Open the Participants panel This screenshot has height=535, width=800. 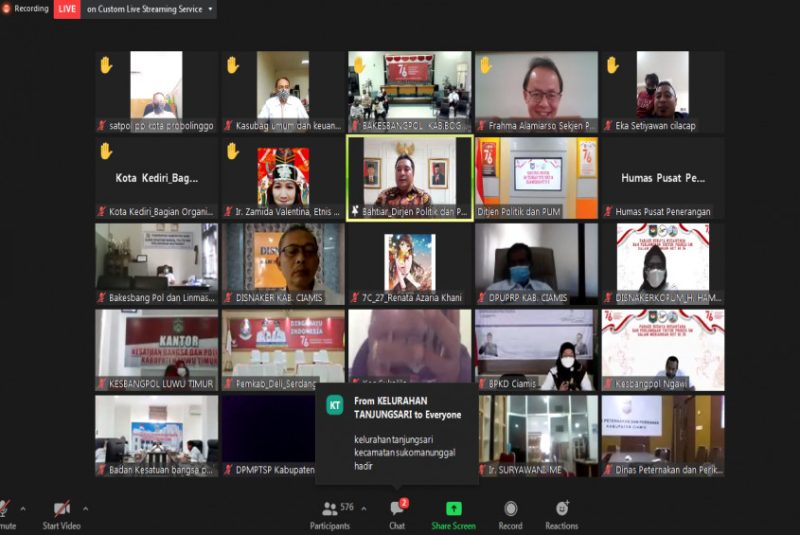point(330,515)
